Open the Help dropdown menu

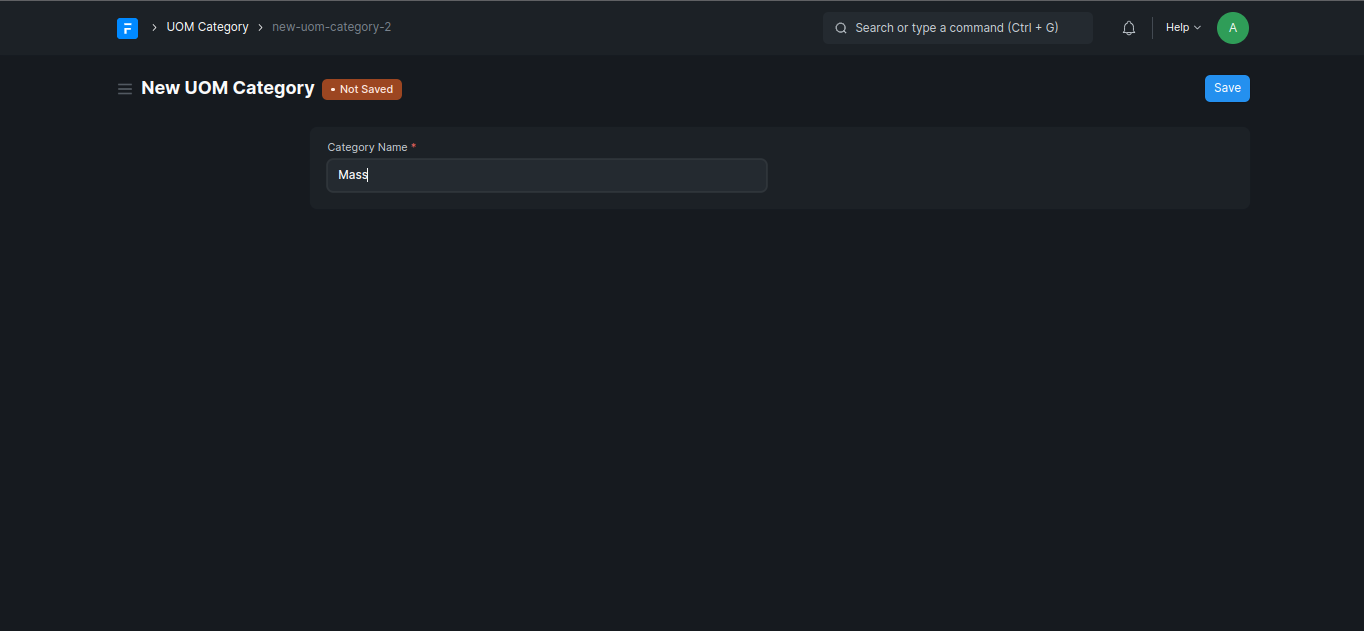tap(1182, 28)
